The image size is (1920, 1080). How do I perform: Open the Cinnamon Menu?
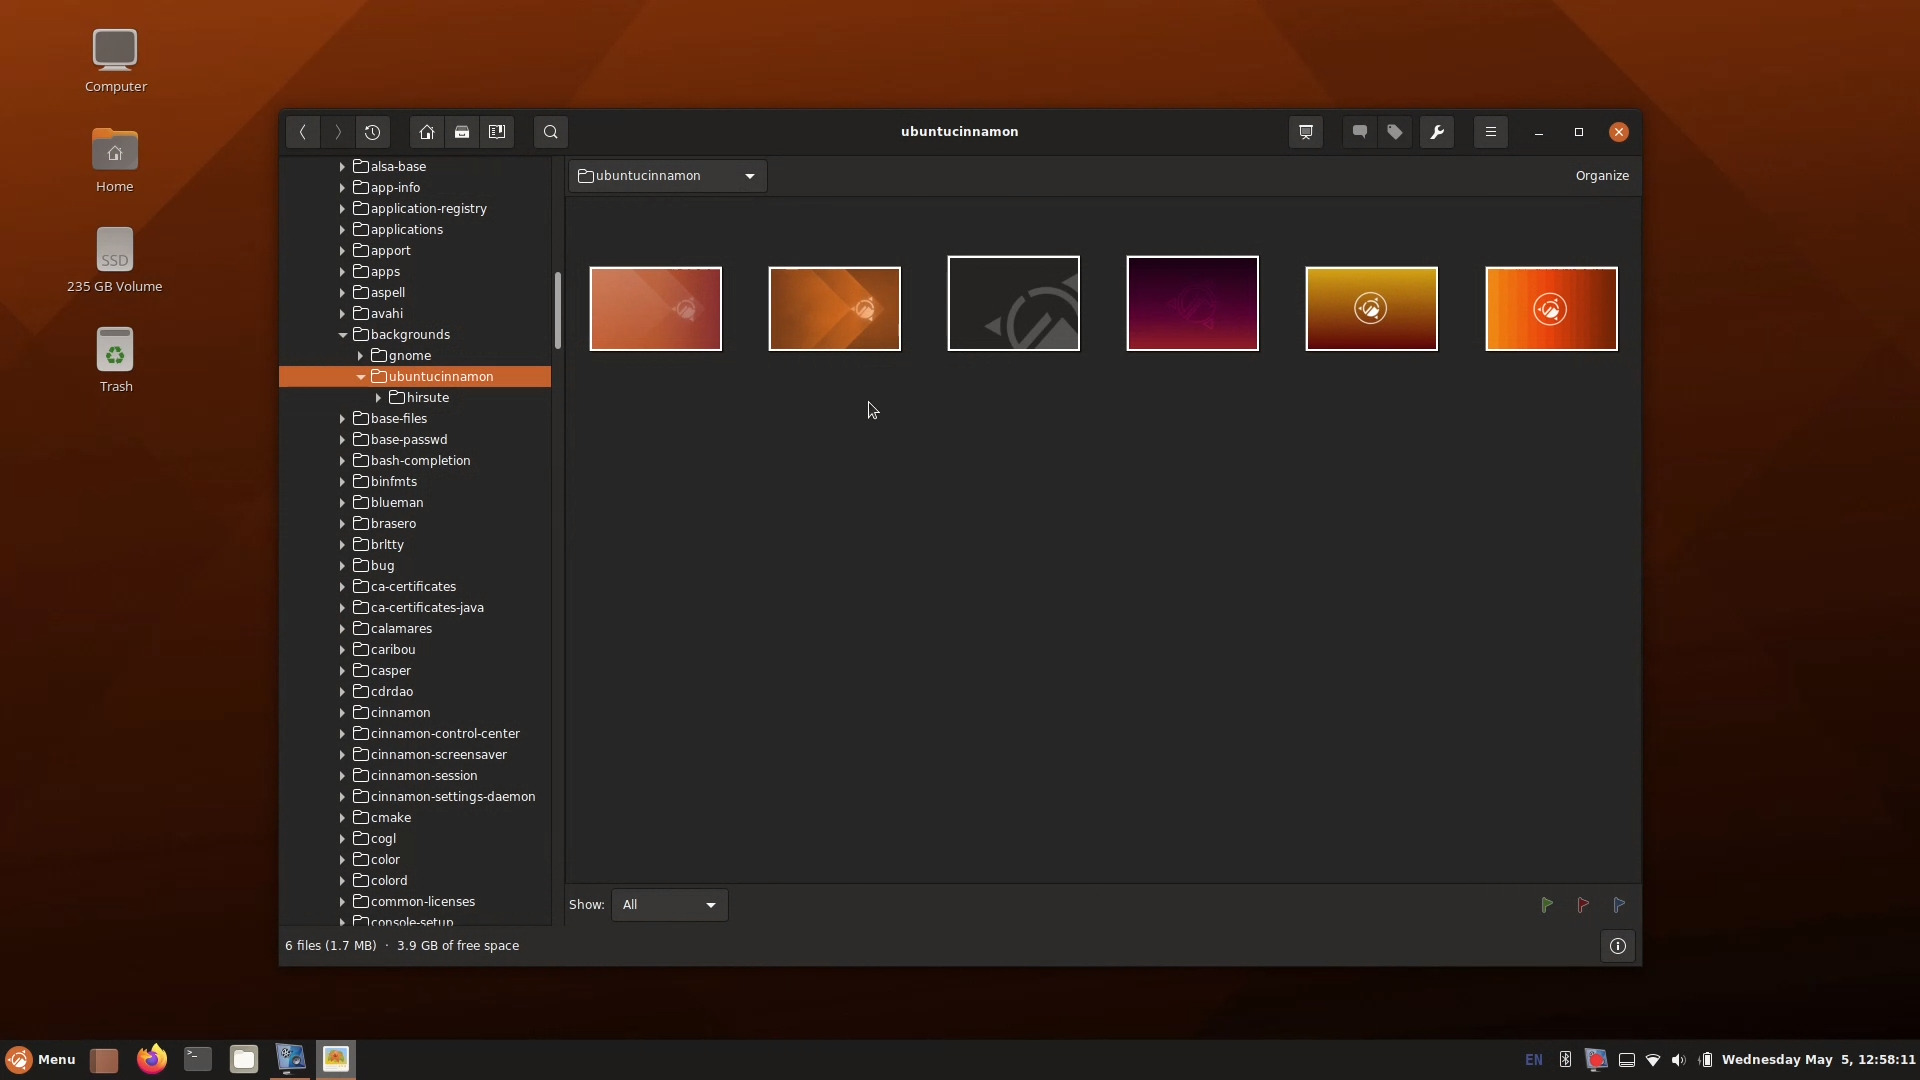point(40,1059)
